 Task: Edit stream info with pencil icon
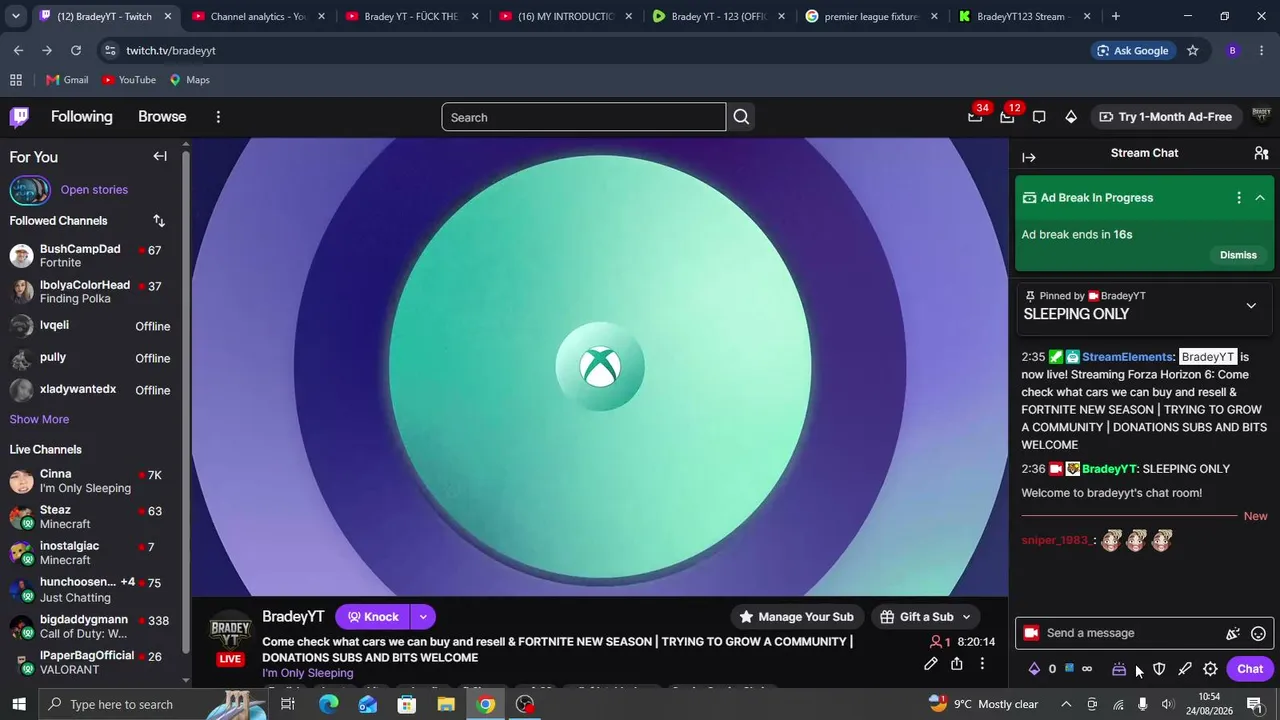coord(931,664)
